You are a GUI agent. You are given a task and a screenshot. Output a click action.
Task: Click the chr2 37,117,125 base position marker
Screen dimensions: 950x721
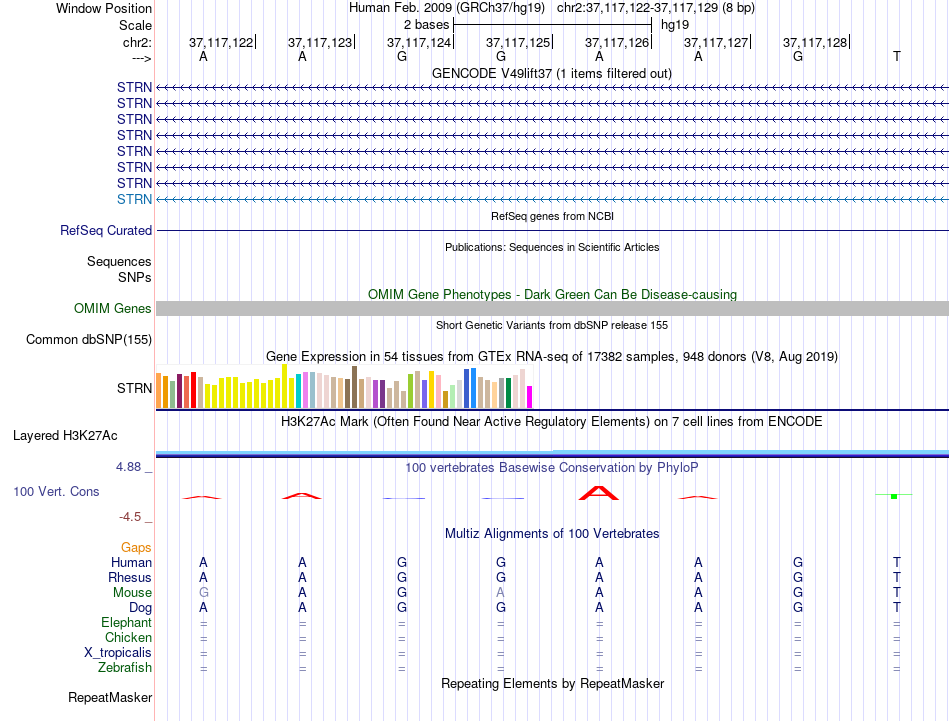pos(518,42)
